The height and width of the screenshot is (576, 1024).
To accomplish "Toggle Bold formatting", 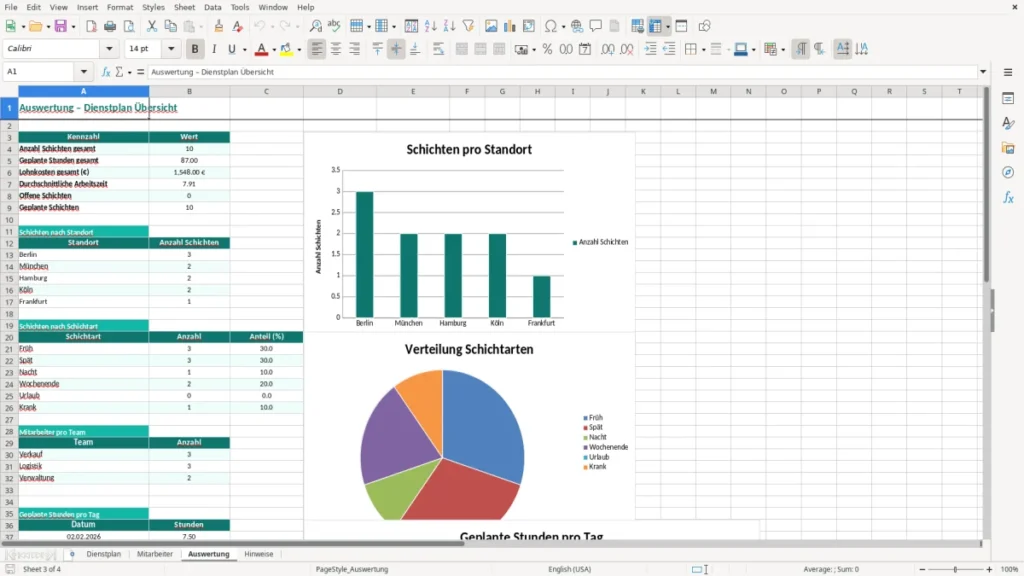I will (195, 49).
